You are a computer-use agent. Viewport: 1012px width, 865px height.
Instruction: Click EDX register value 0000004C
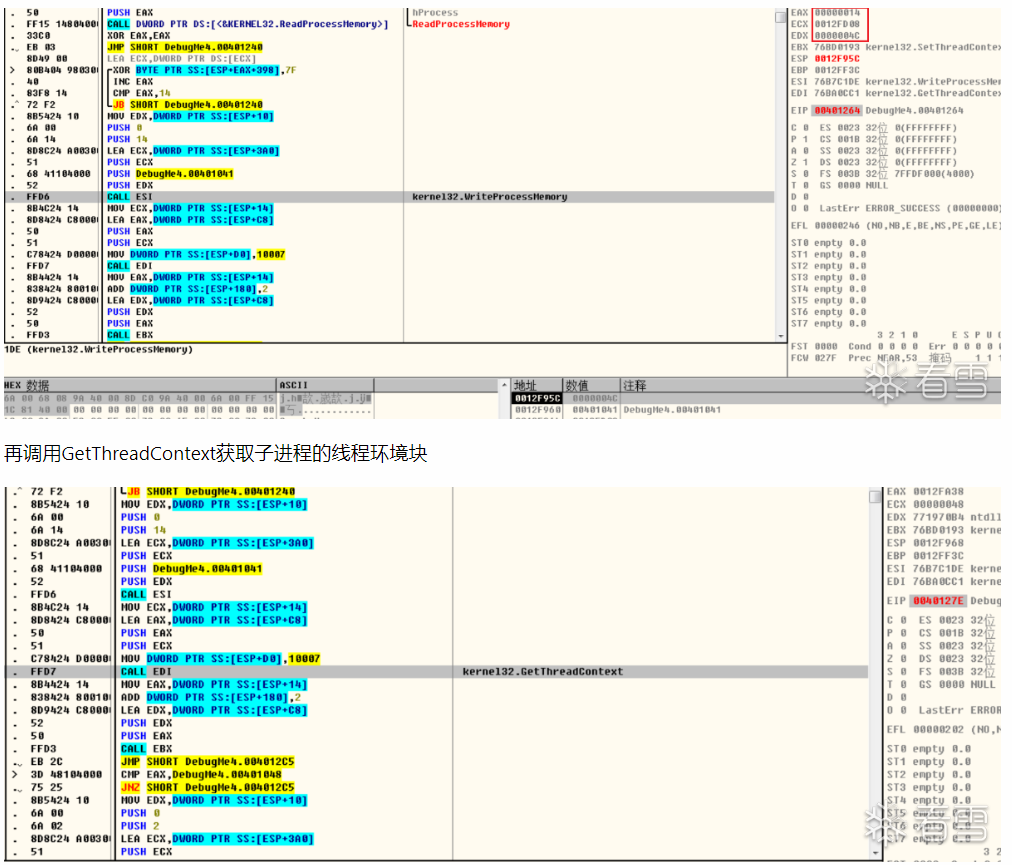(837, 36)
